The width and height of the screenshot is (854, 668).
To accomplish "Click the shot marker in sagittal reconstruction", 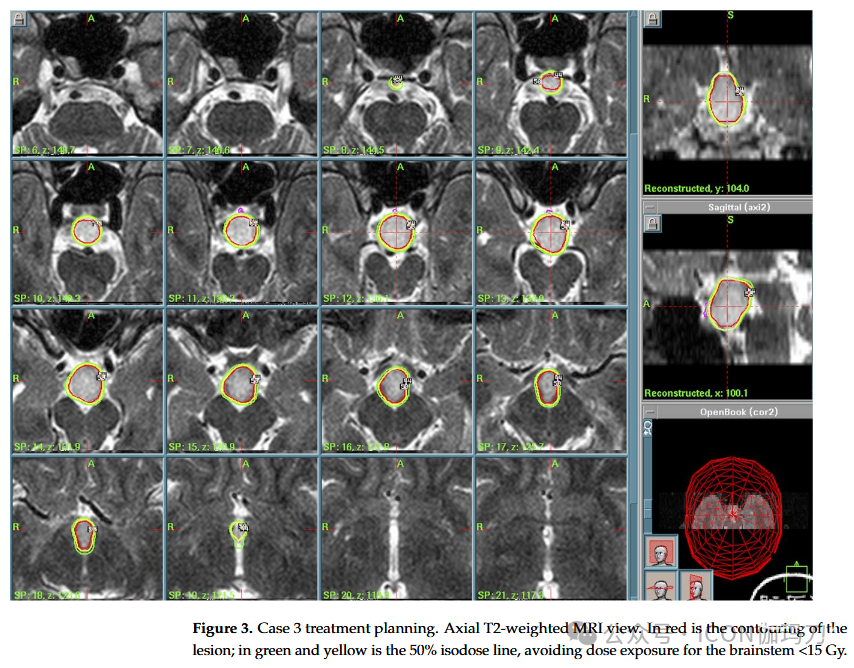I will tap(748, 293).
